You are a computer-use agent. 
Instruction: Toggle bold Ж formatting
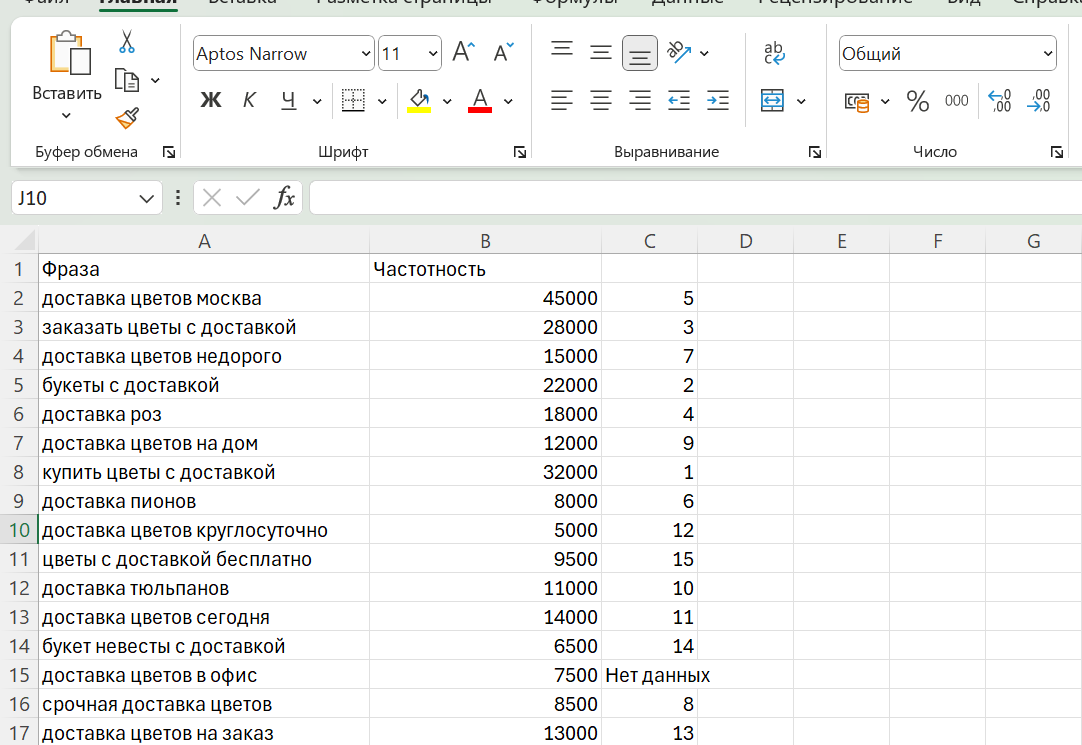tap(210, 101)
